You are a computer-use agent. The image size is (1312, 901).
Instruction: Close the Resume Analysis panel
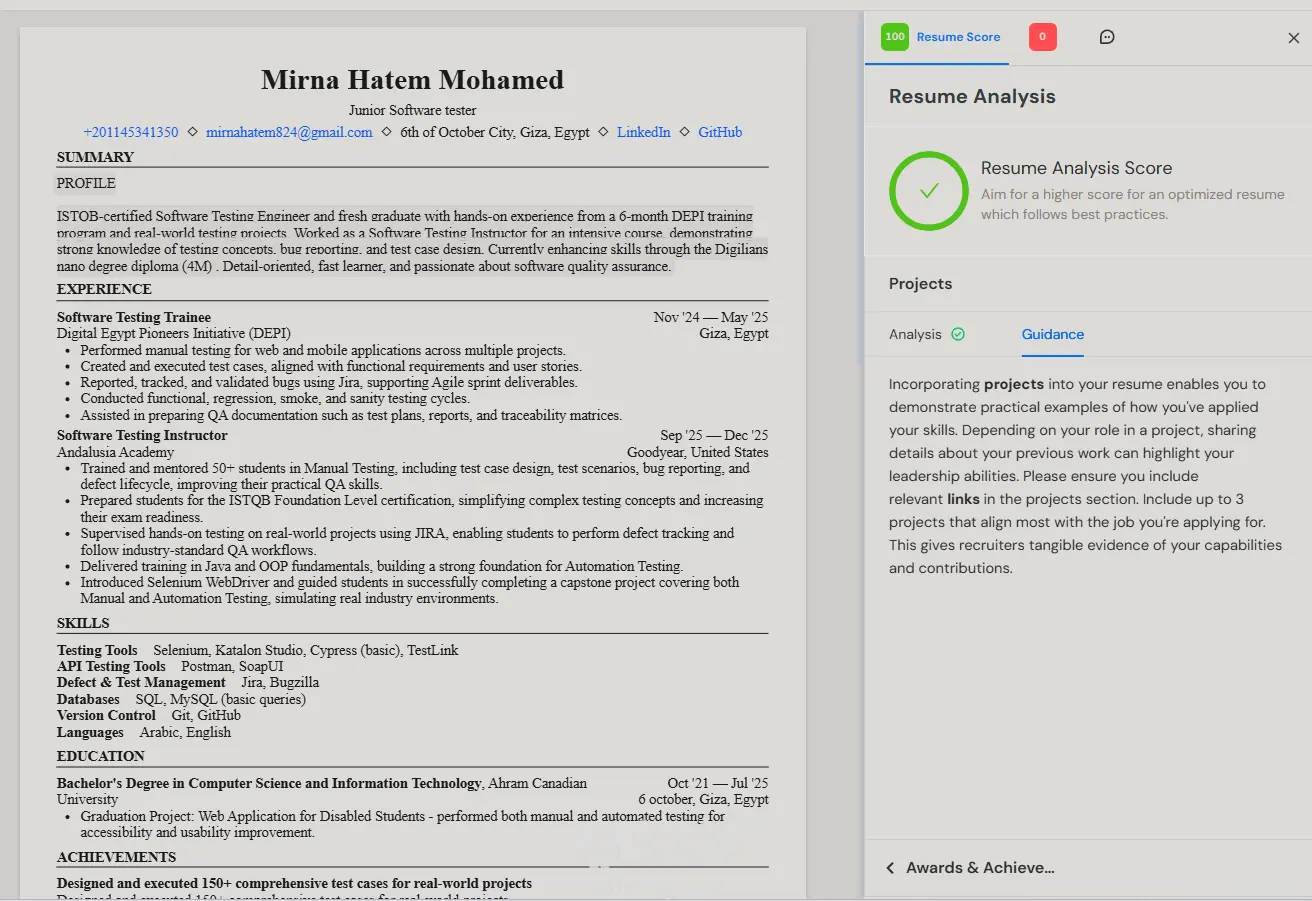(1293, 38)
